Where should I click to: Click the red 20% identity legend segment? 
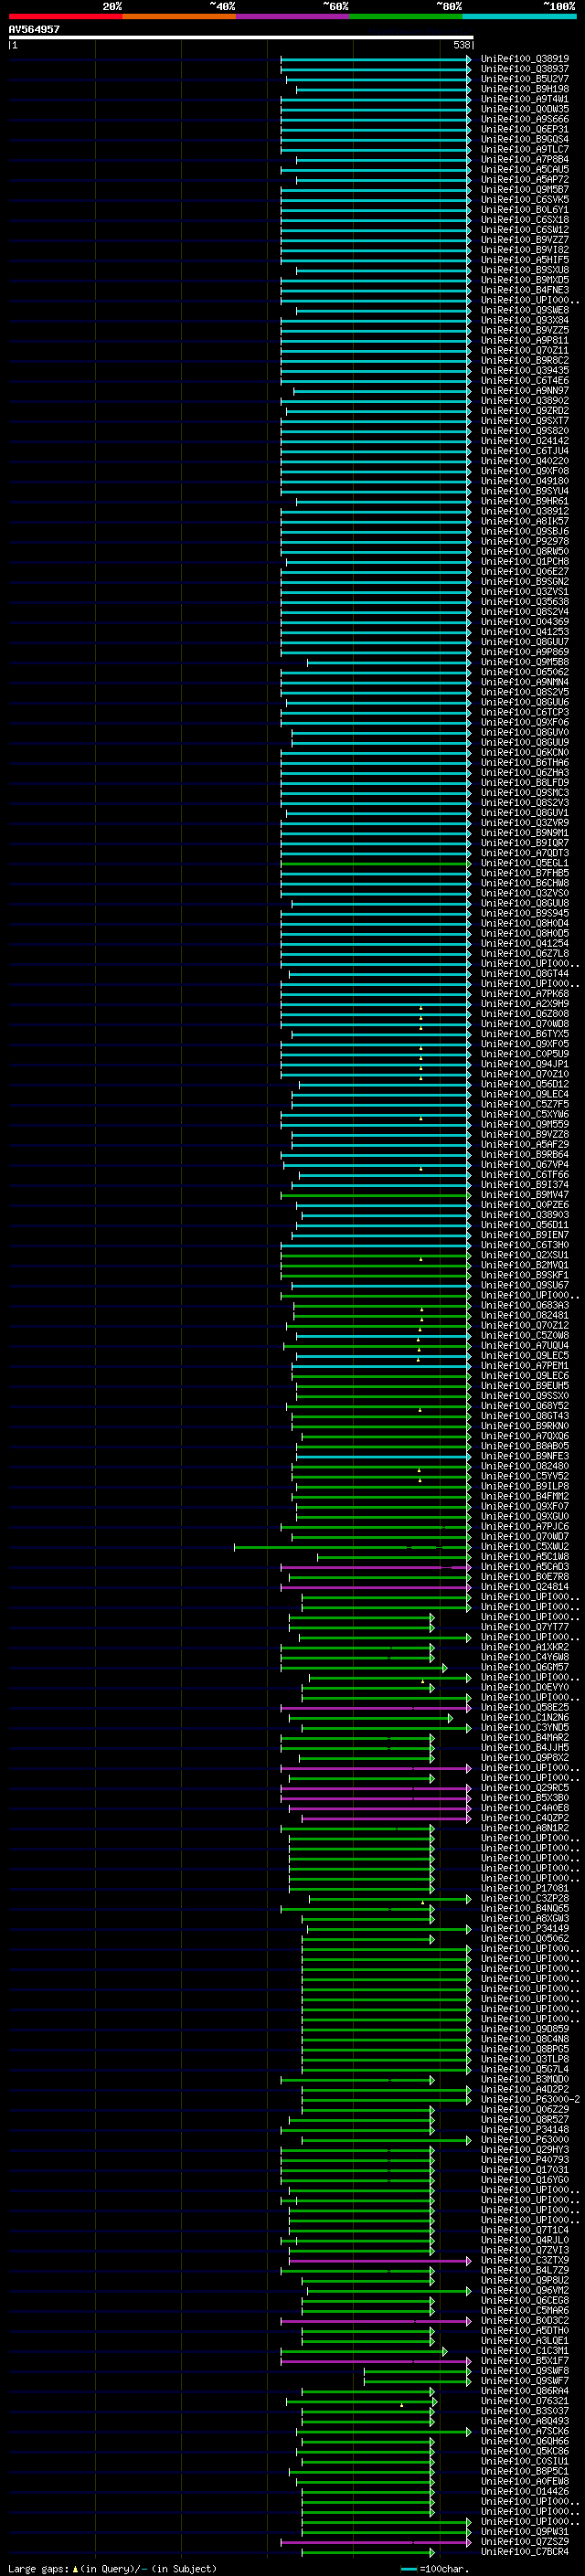65,16
